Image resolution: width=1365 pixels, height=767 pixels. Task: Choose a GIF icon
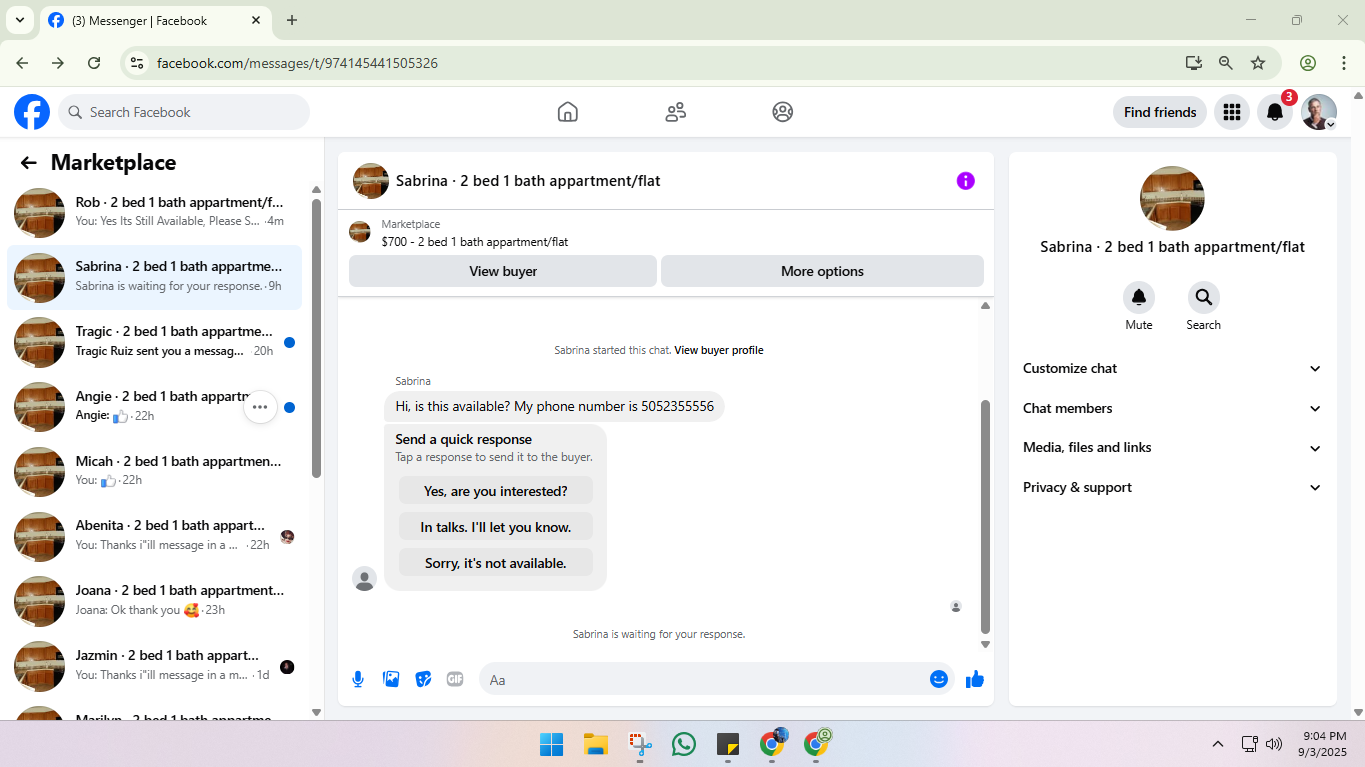tap(455, 679)
